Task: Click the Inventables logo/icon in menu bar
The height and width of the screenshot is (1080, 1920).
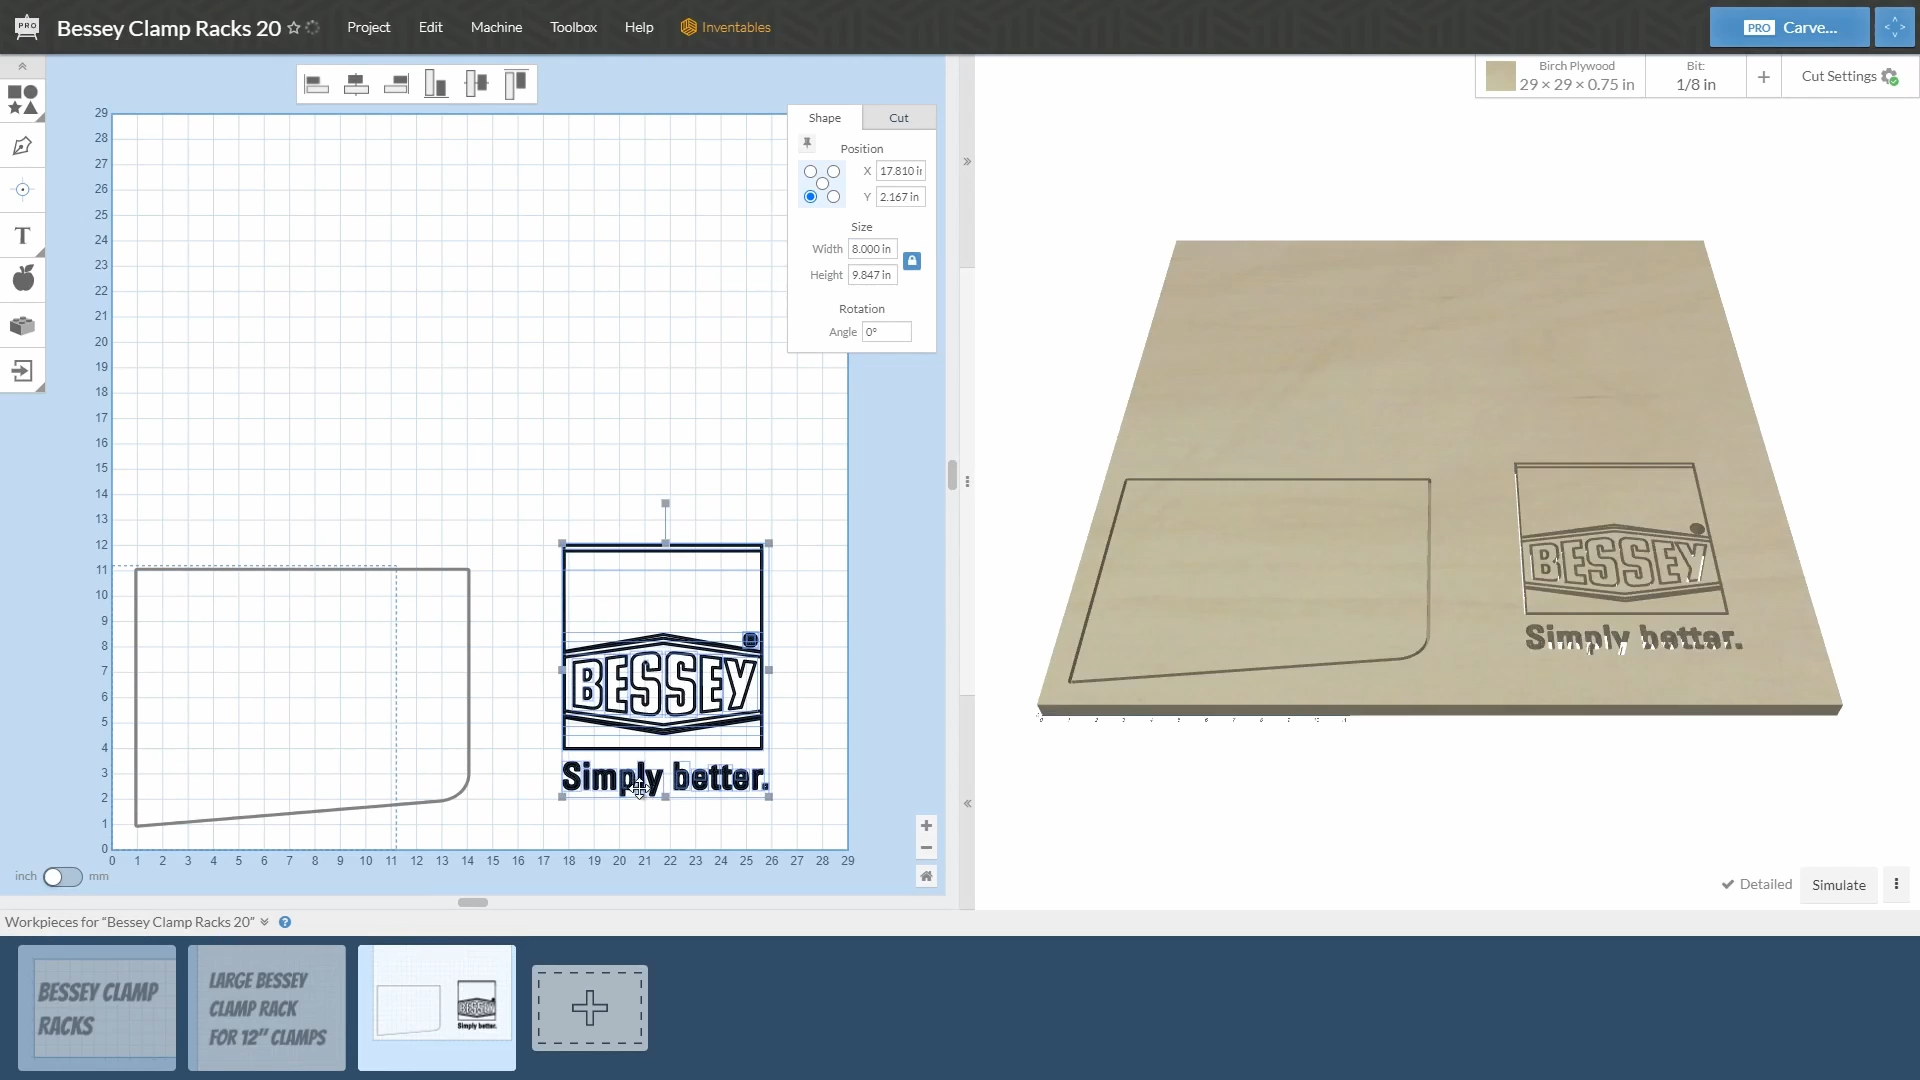Action: click(688, 26)
